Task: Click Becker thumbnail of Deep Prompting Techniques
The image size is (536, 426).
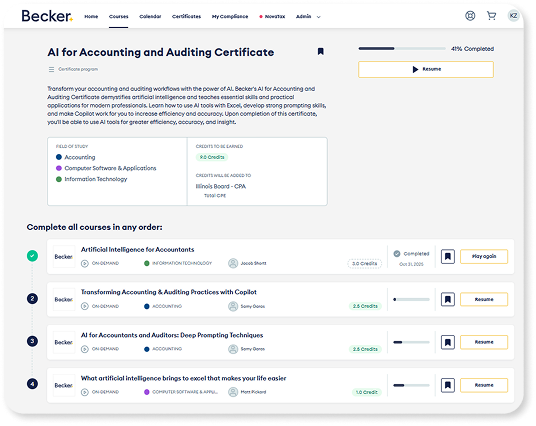Action: [x=64, y=342]
